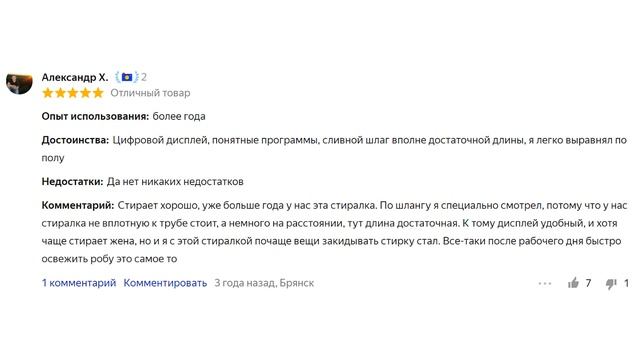Viewport: 640px width, 360px height.
Task: Select the second rating star
Action: [60, 93]
